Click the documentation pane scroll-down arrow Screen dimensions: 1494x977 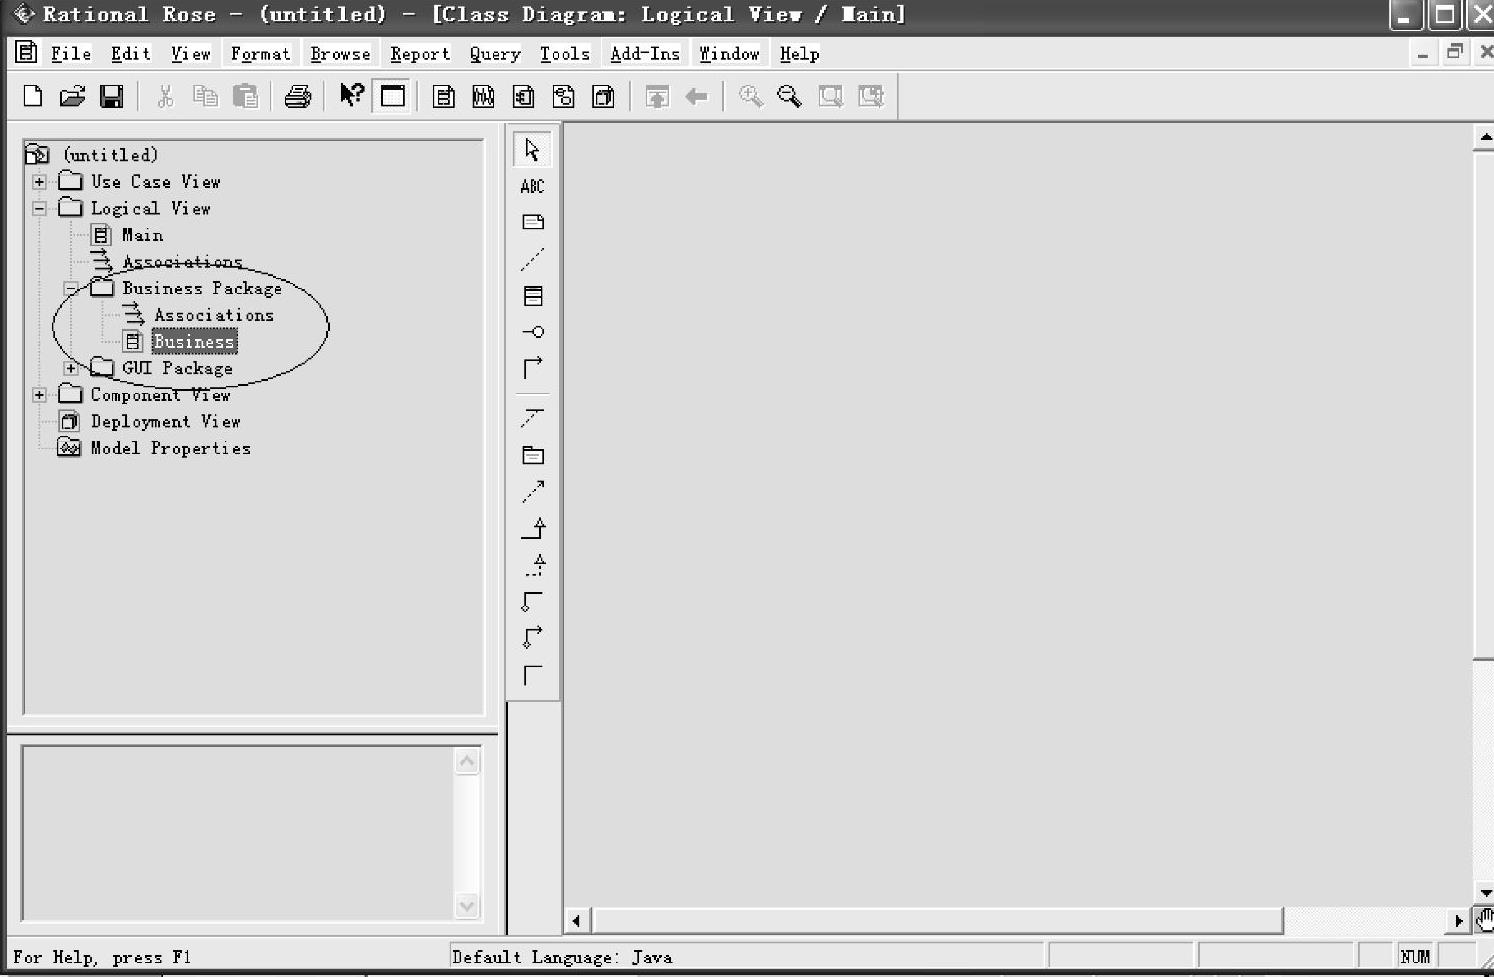pos(467,906)
